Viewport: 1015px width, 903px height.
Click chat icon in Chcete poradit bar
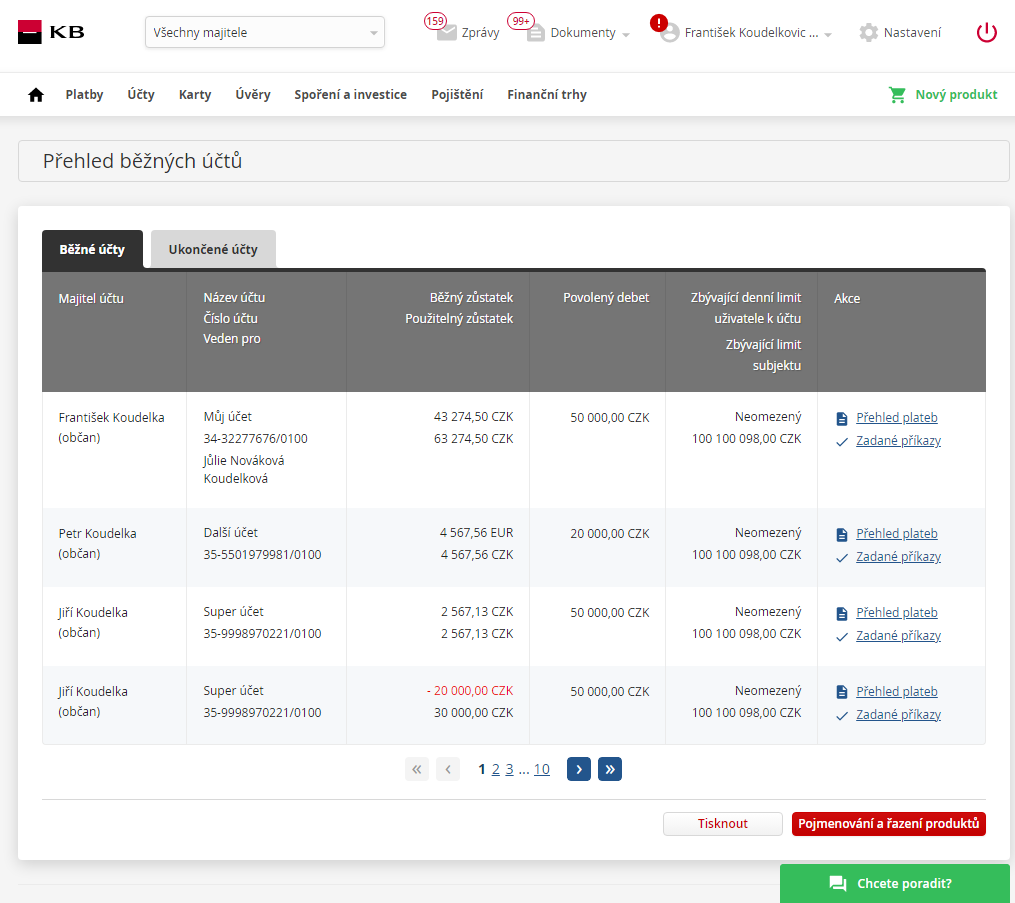click(837, 883)
